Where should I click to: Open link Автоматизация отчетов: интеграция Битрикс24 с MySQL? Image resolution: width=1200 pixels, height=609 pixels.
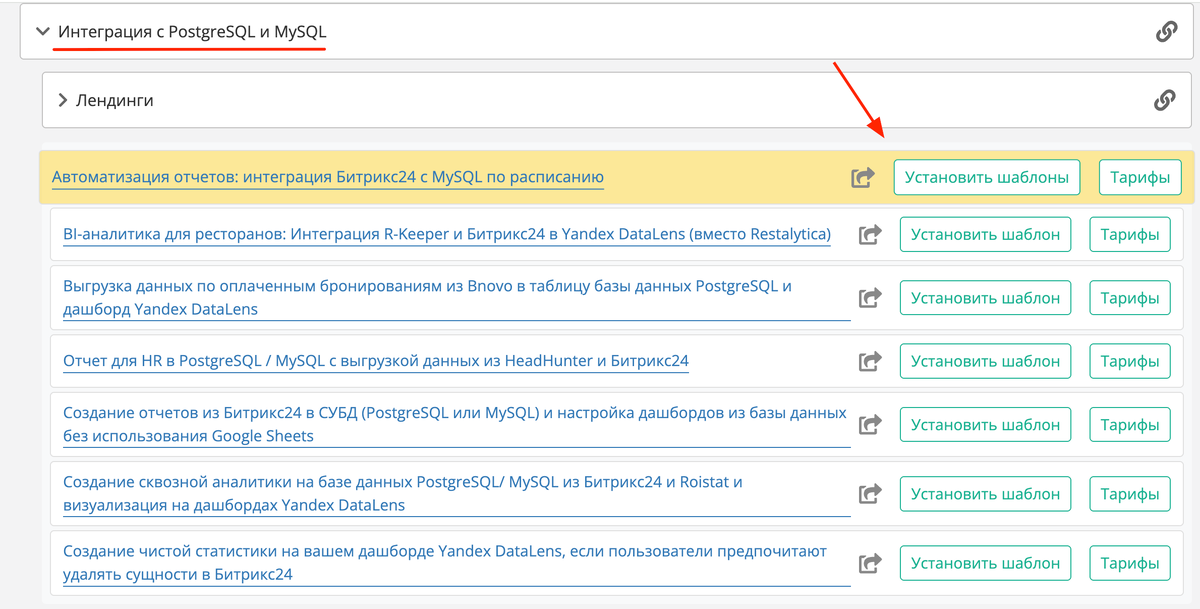pyautogui.click(x=328, y=177)
